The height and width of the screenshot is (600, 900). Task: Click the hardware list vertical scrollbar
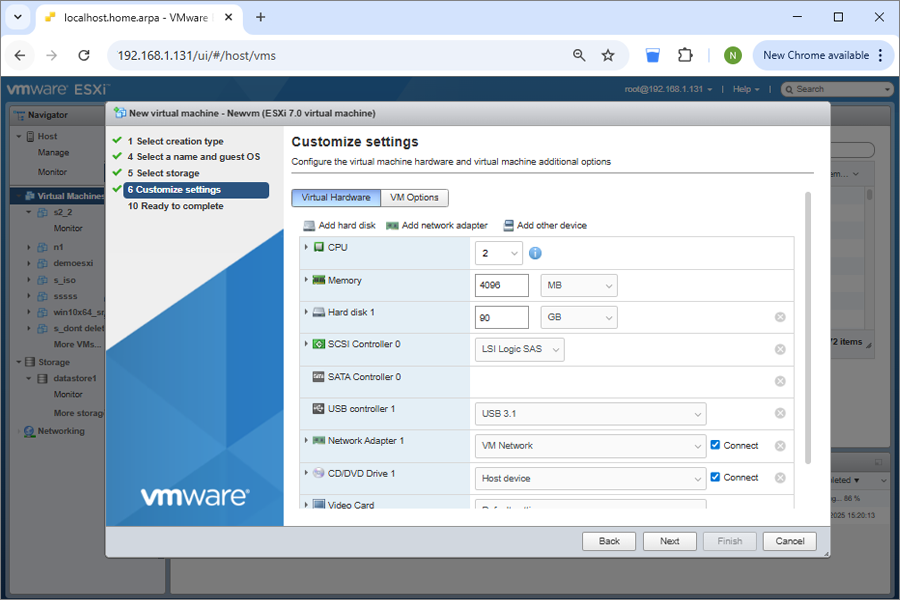pyautogui.click(x=808, y=327)
